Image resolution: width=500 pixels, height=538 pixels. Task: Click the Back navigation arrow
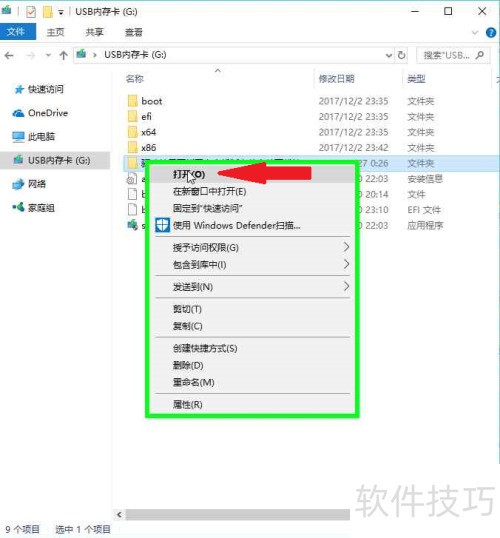(x=9, y=55)
